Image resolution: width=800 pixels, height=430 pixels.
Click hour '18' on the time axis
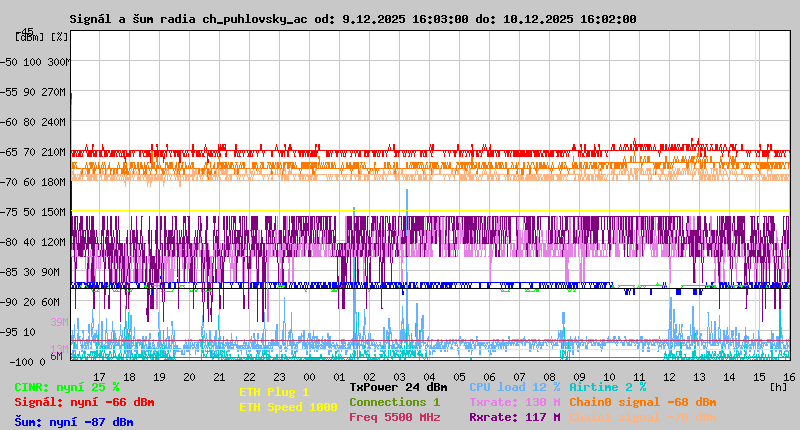pos(130,377)
